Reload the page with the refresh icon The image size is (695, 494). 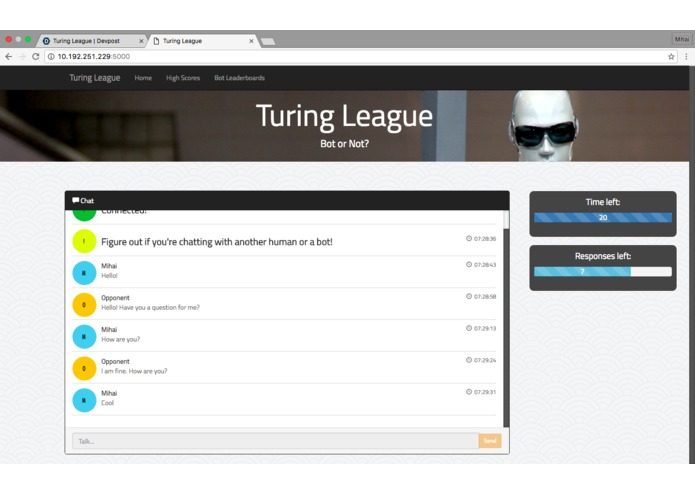point(36,56)
